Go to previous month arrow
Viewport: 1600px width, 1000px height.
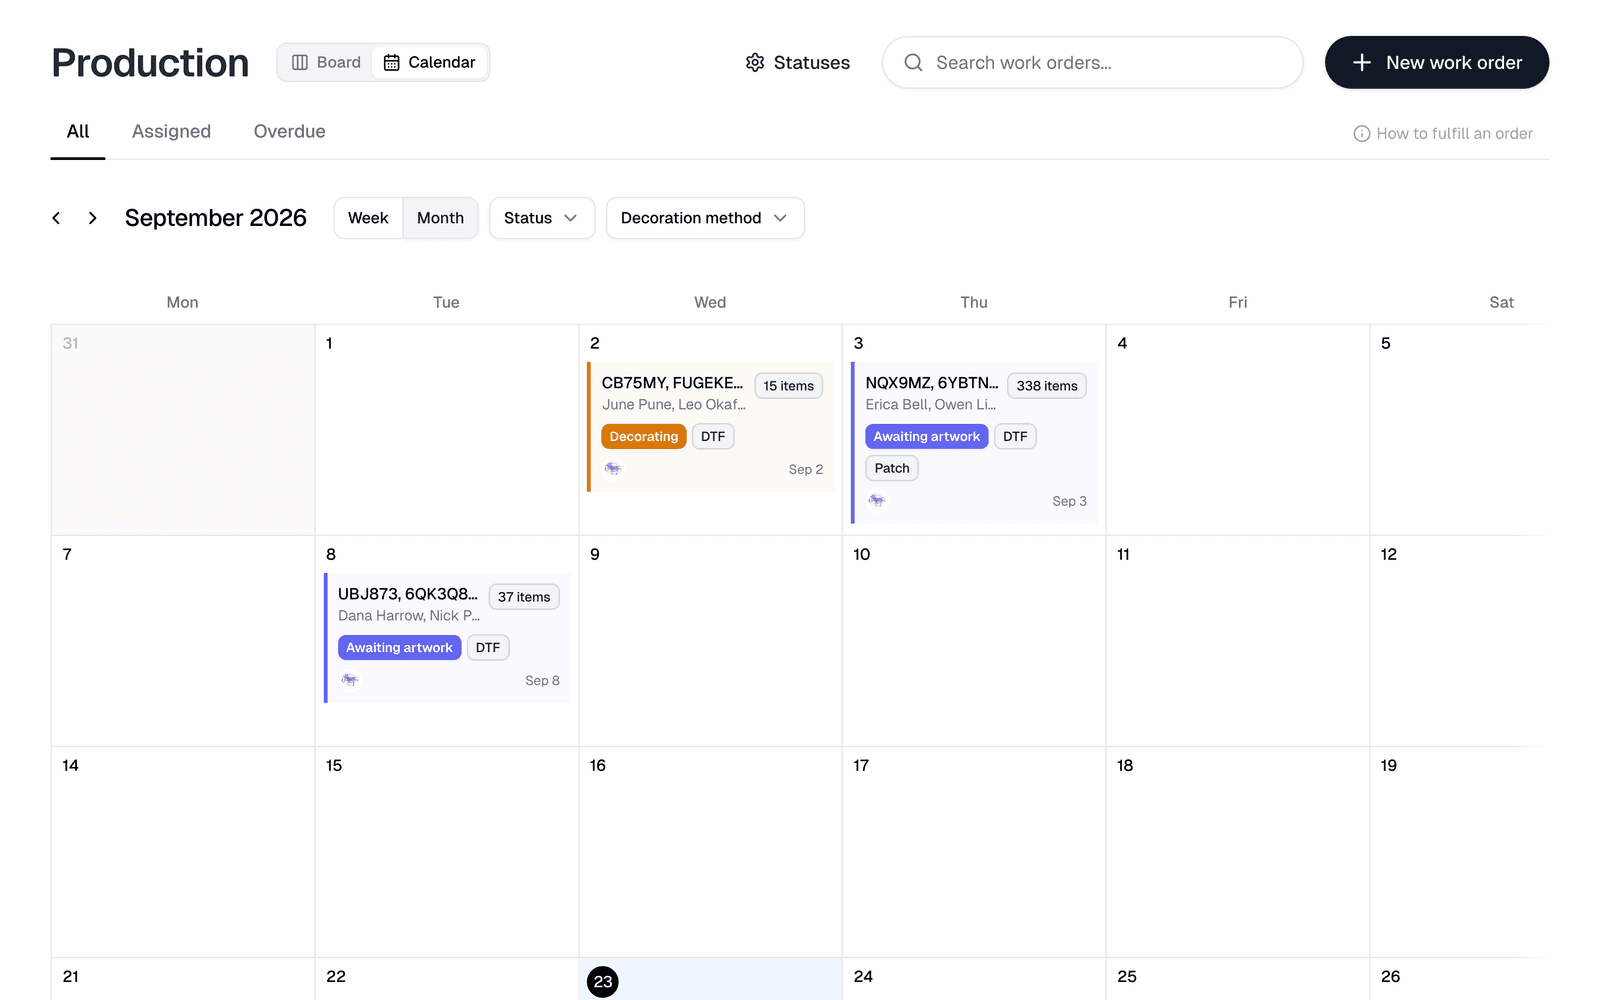(x=56, y=218)
